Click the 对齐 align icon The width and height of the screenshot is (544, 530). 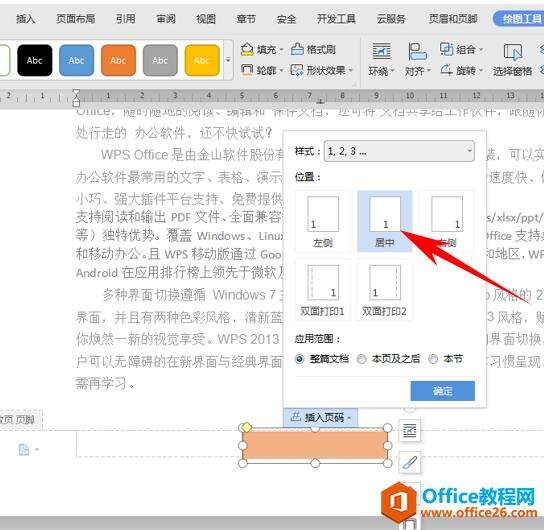(417, 51)
